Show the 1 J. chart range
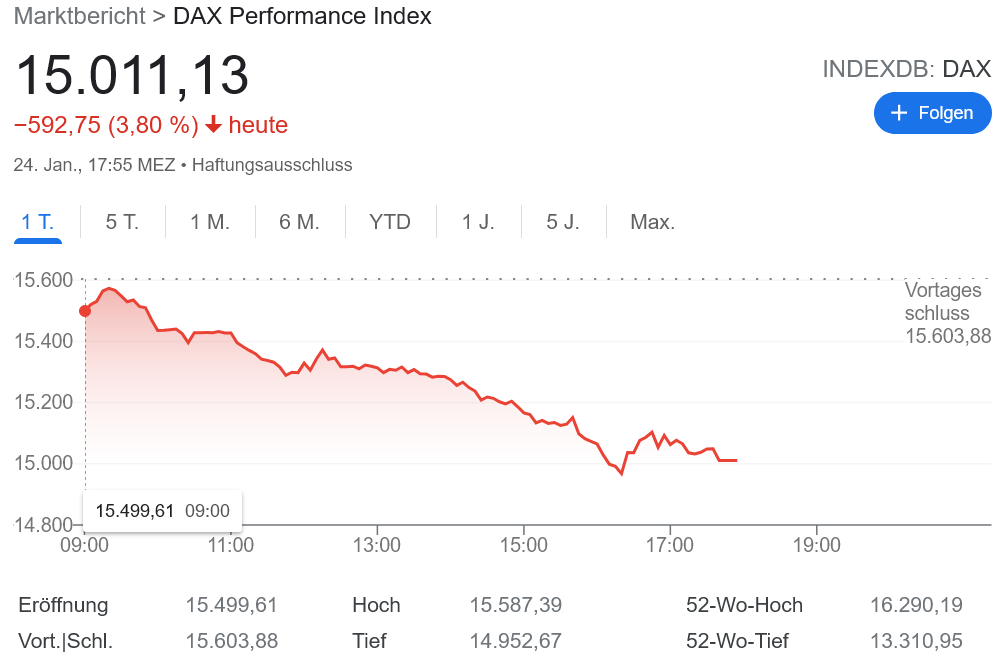 (x=478, y=222)
